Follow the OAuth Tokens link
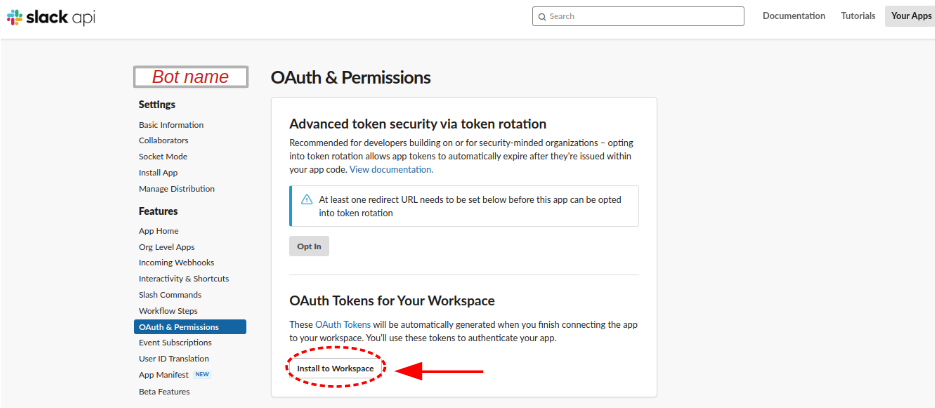This screenshot has width=936, height=408. [x=343, y=325]
